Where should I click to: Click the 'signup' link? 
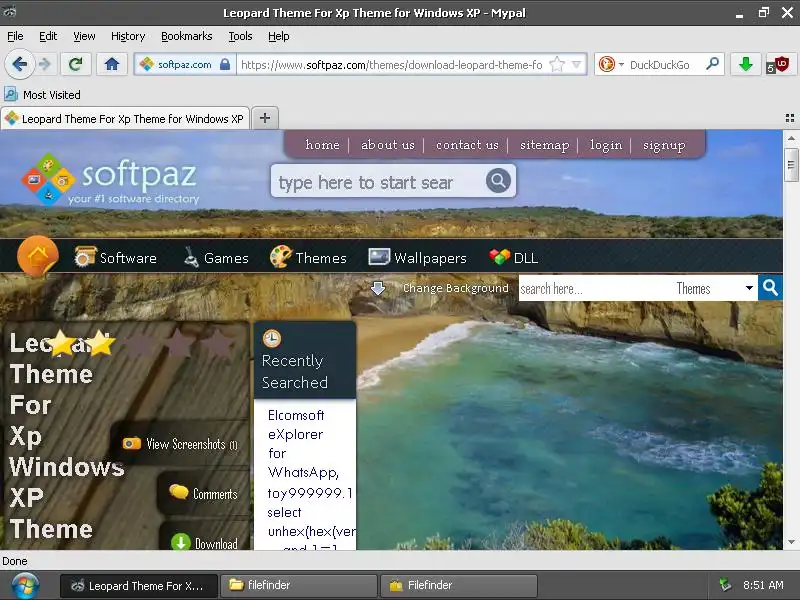coord(664,145)
